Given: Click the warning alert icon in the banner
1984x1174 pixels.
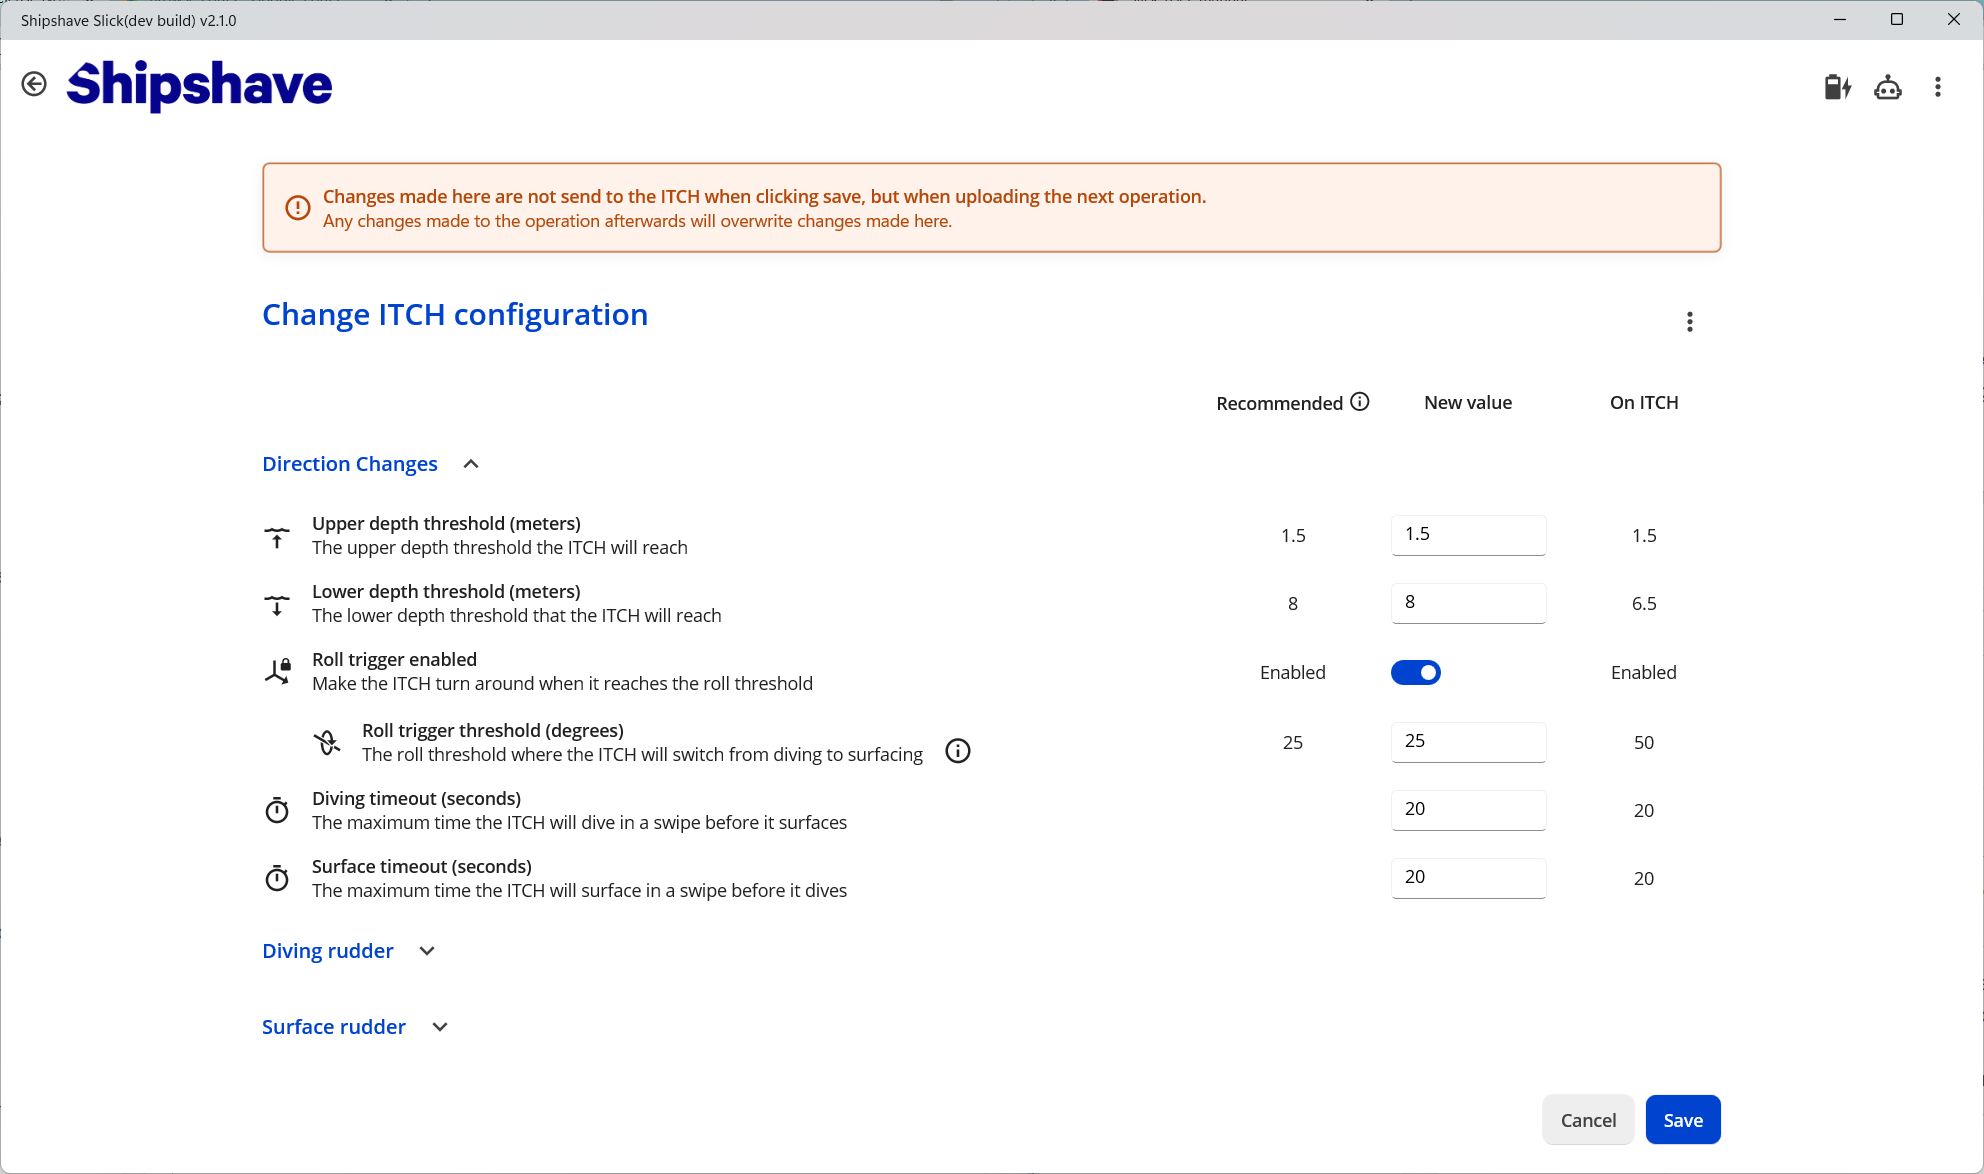Looking at the screenshot, I should pyautogui.click(x=297, y=207).
